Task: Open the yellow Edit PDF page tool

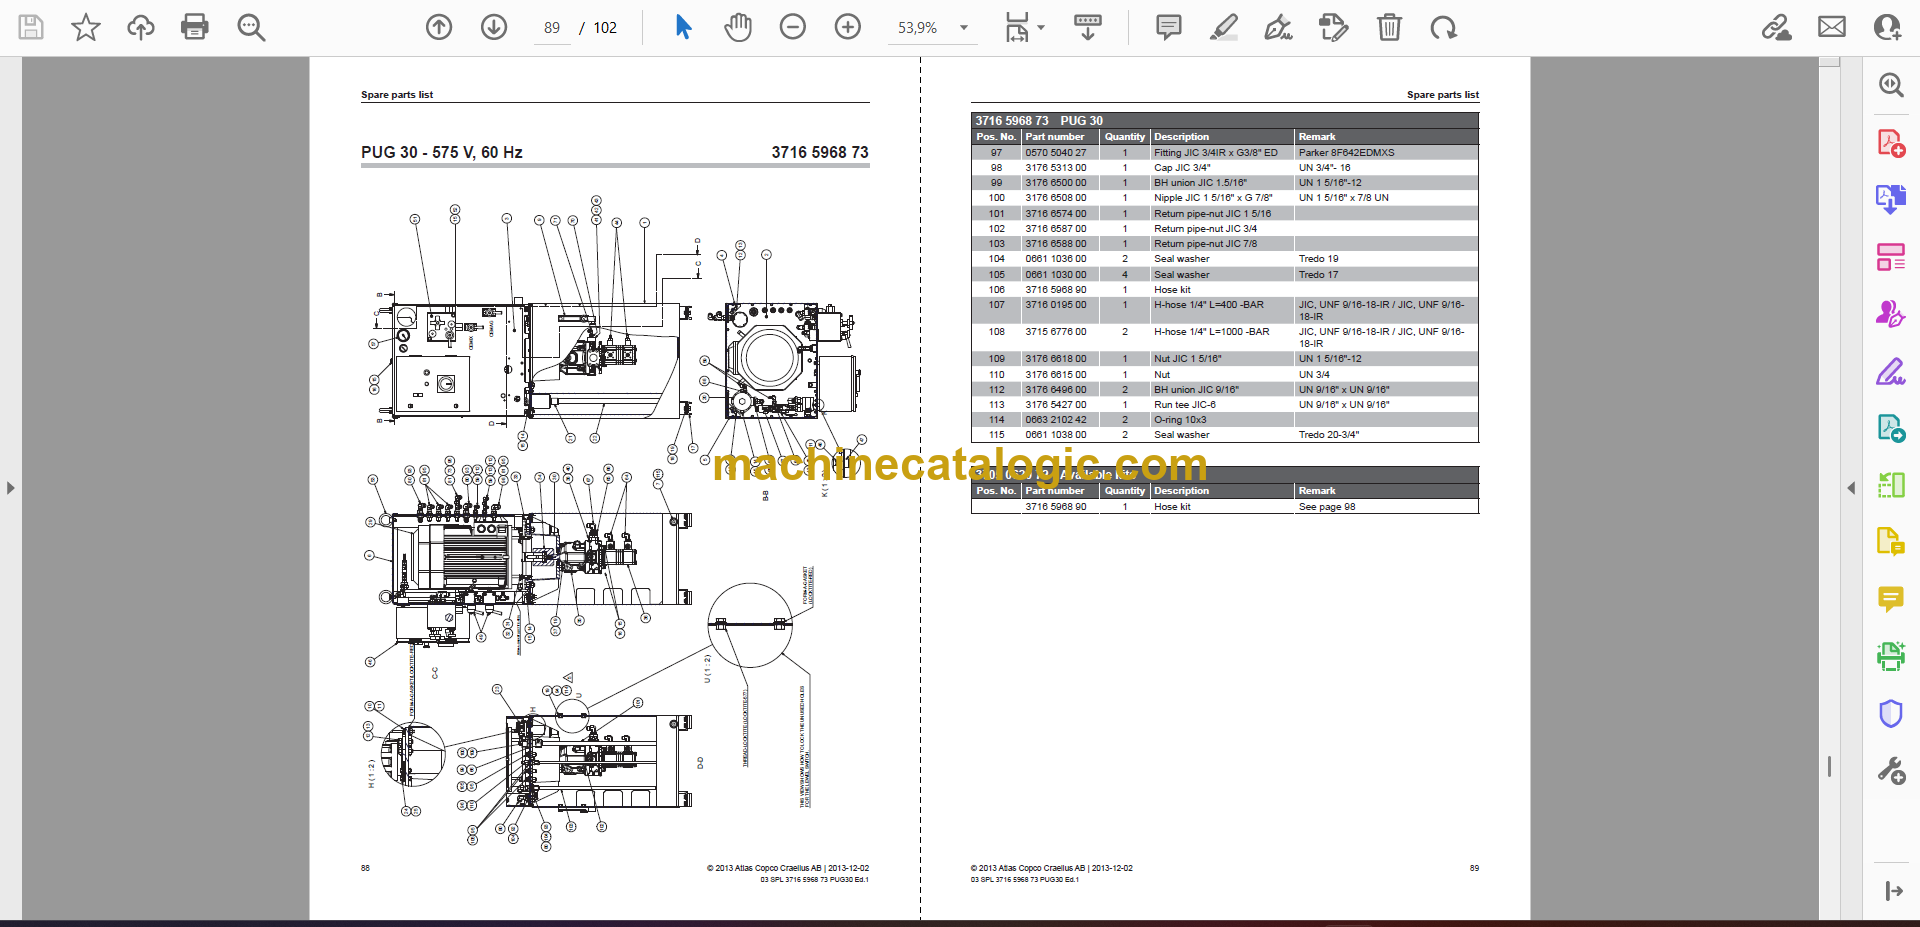Action: (x=1891, y=542)
